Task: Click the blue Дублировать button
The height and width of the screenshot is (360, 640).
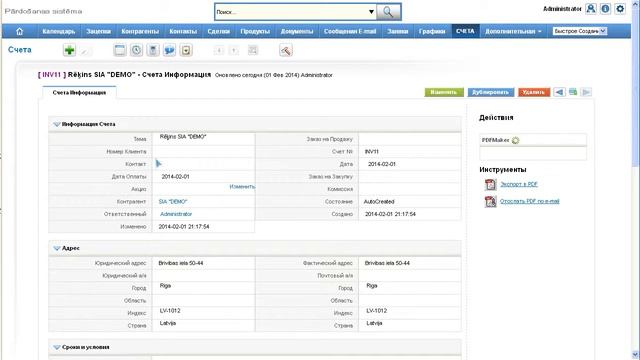Action: pos(490,92)
